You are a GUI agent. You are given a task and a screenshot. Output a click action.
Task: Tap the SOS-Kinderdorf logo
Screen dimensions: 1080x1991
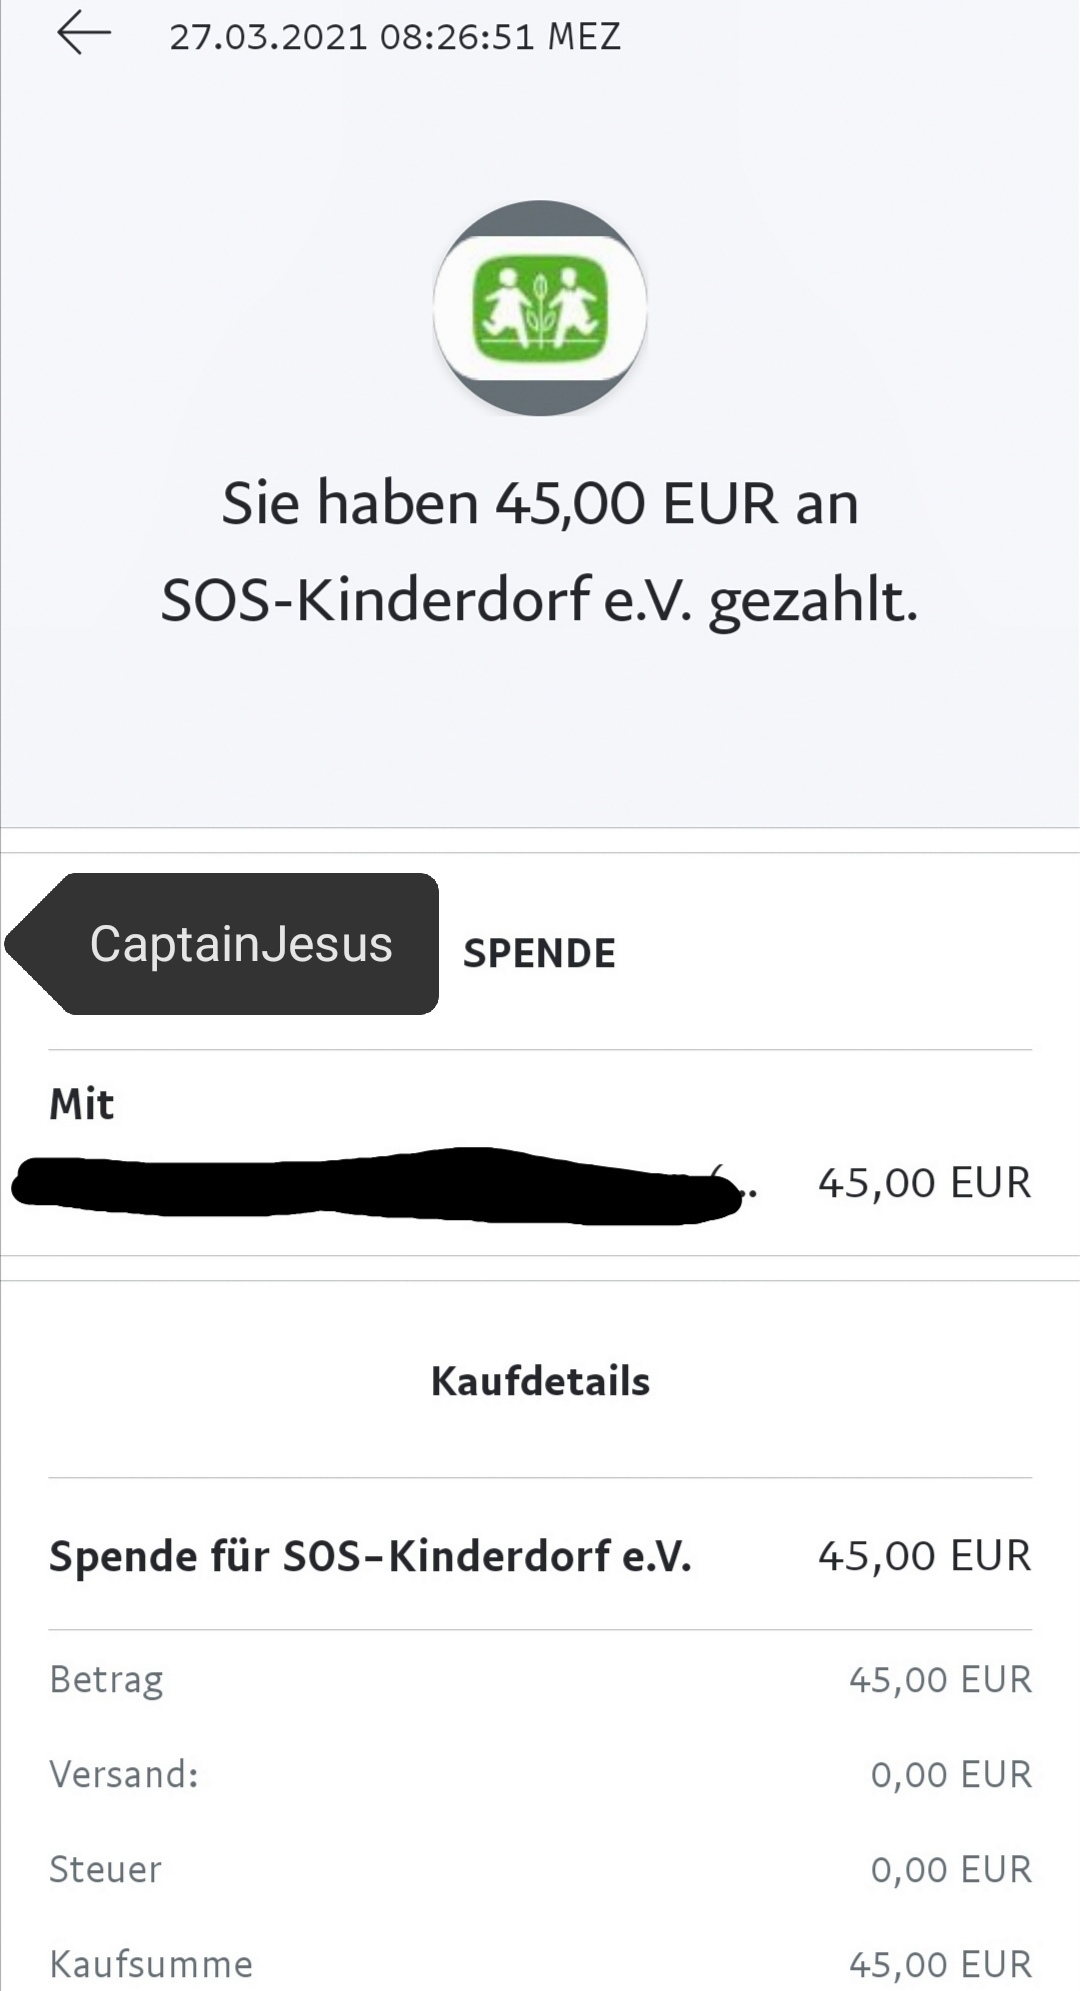540,308
